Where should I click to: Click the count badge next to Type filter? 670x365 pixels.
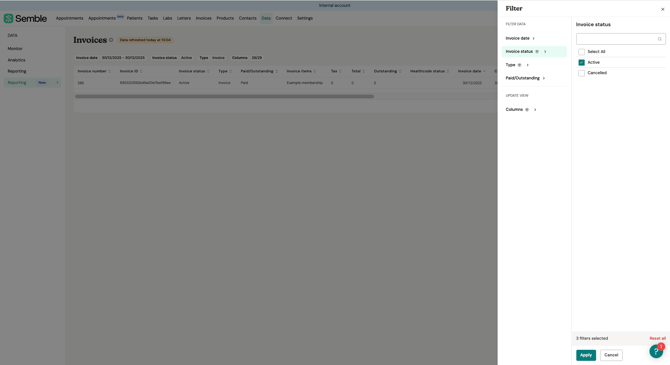519,65
